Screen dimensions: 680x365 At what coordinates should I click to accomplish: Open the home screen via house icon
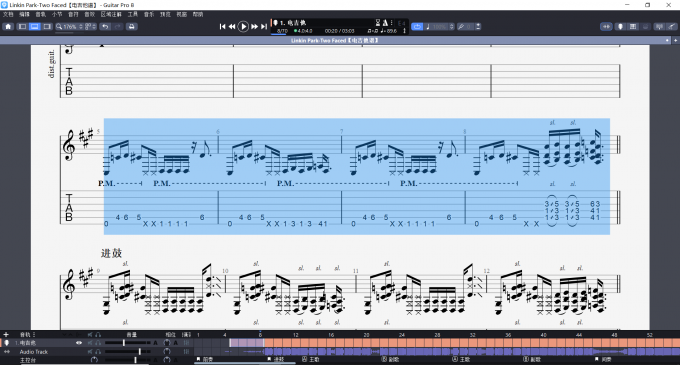(8, 26)
